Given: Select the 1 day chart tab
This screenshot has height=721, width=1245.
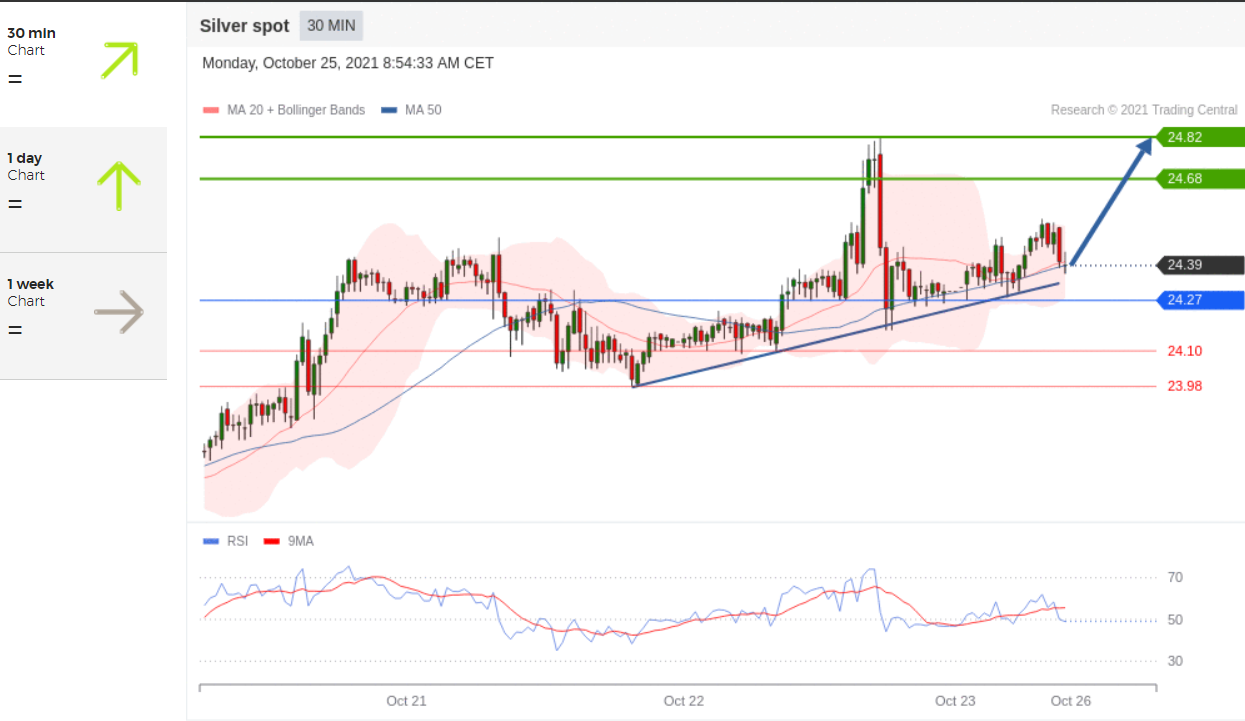Looking at the screenshot, I should [x=83, y=189].
